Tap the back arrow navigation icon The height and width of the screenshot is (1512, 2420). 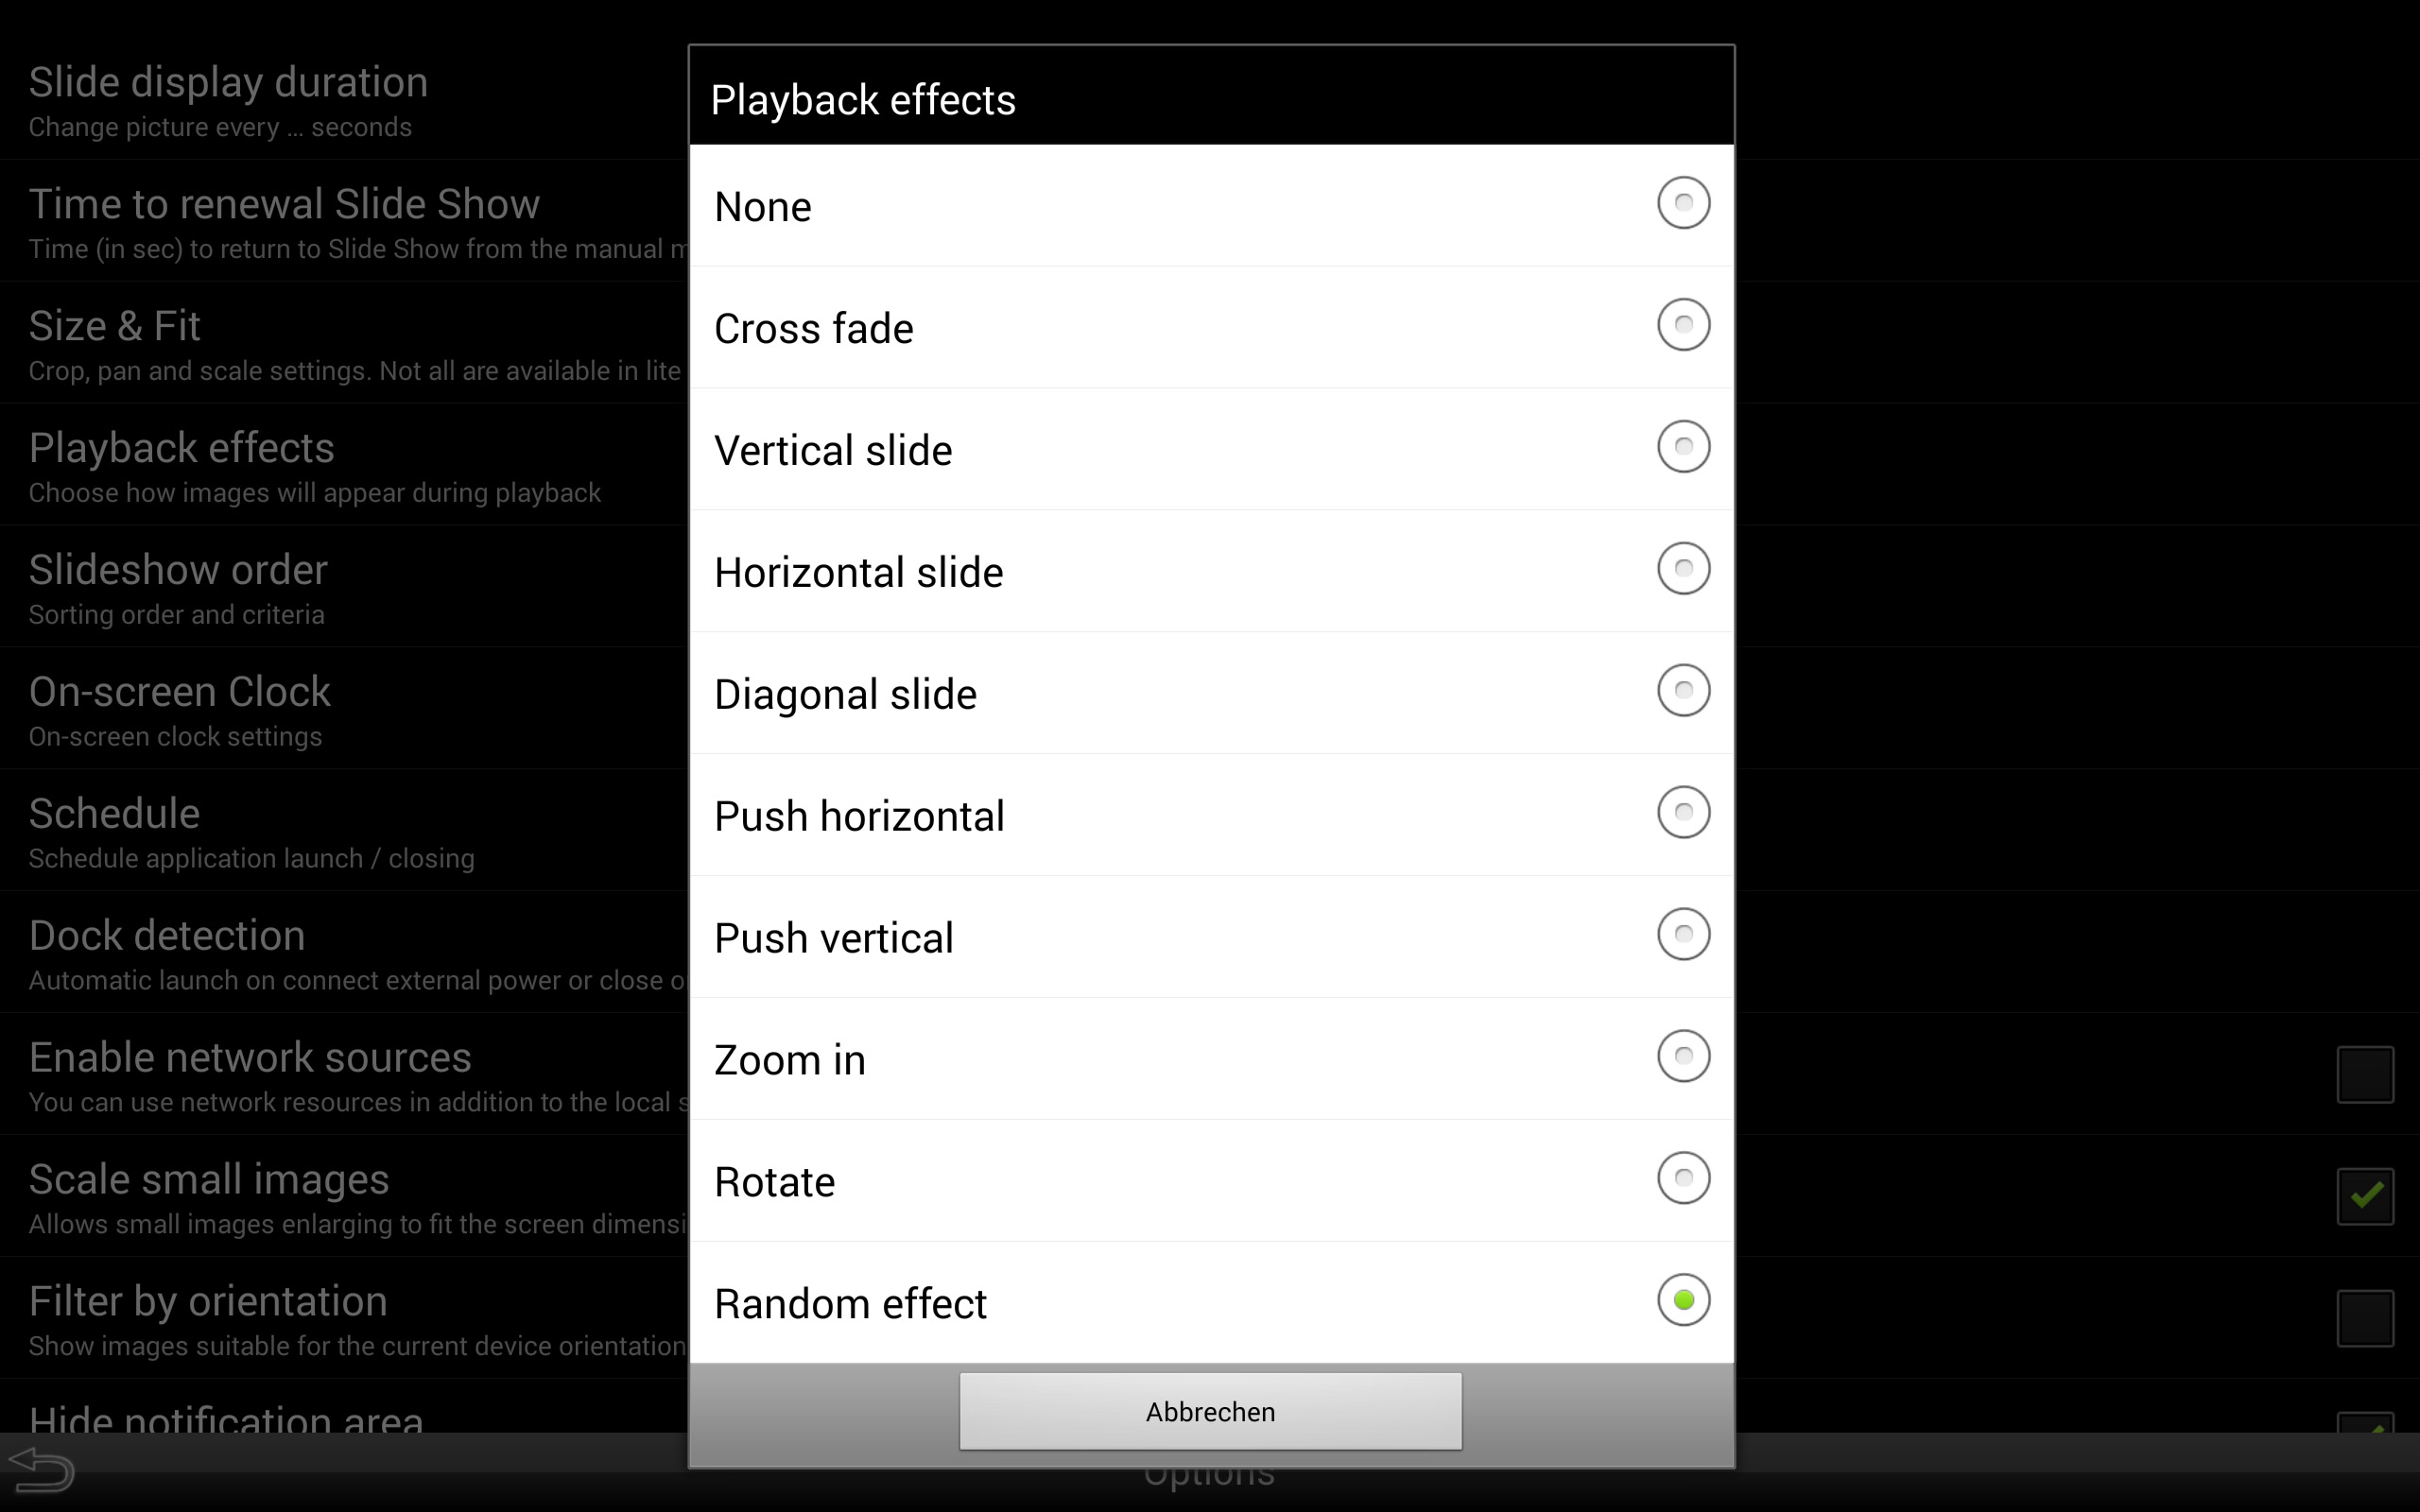pyautogui.click(x=41, y=1470)
